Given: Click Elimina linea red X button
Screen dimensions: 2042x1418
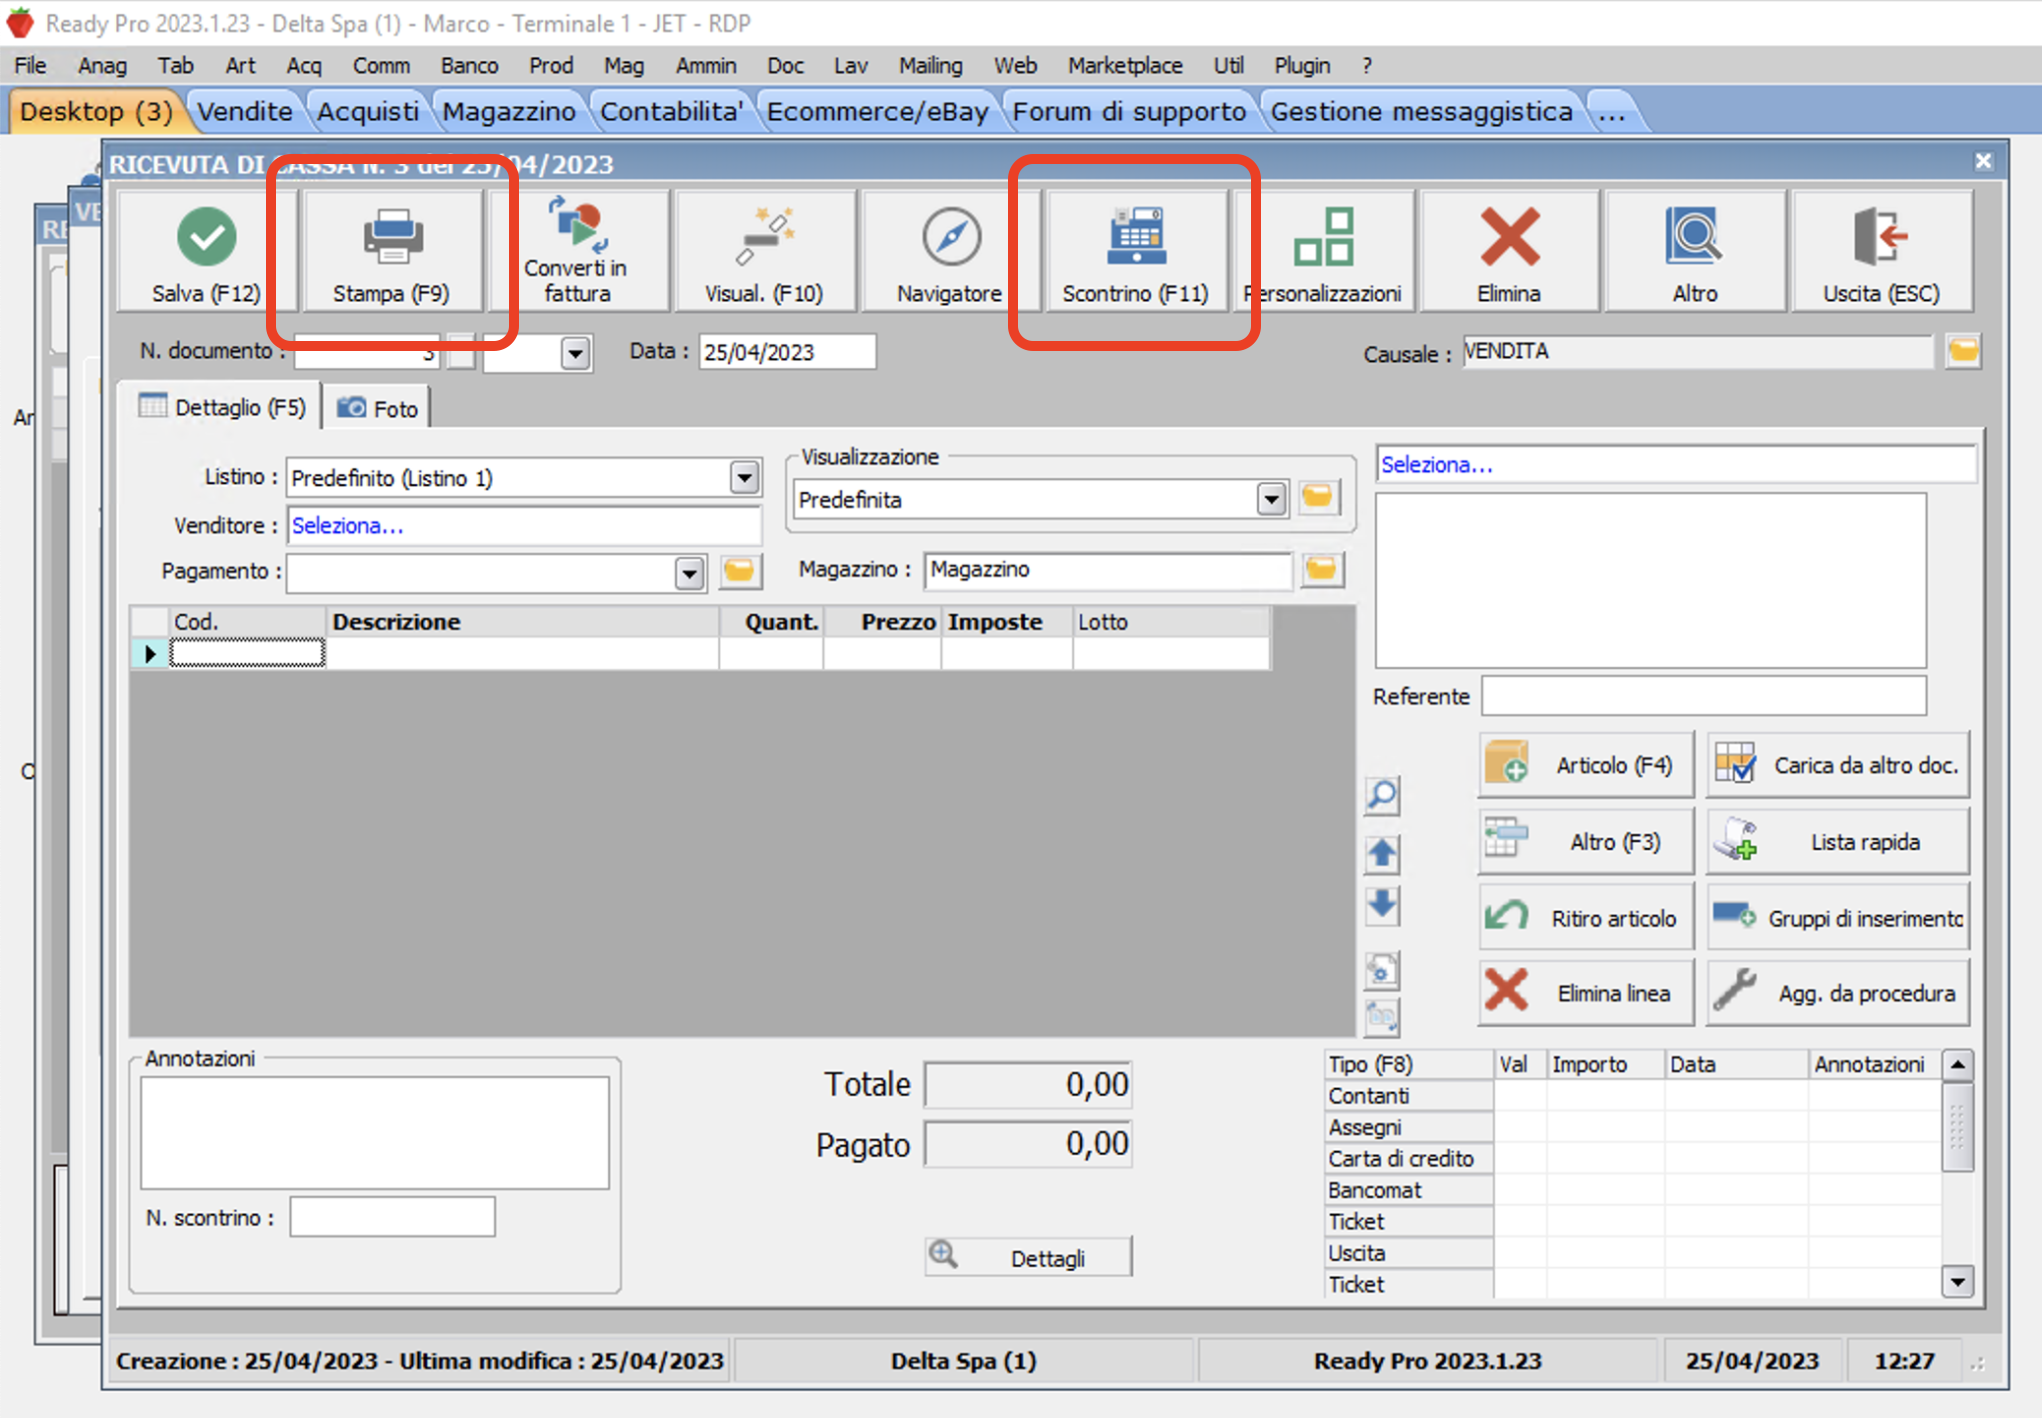Looking at the screenshot, I should click(x=1587, y=993).
